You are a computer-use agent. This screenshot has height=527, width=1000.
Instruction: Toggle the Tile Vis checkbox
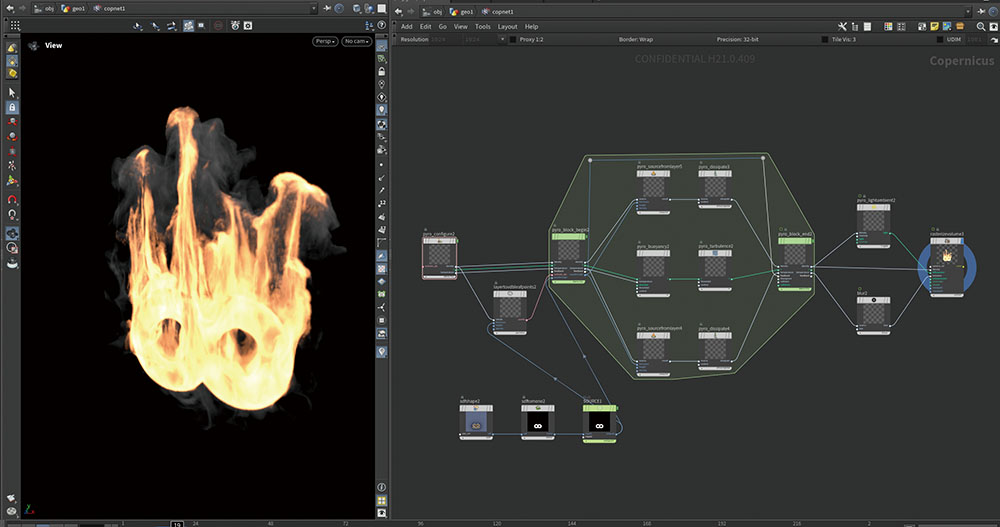825,39
